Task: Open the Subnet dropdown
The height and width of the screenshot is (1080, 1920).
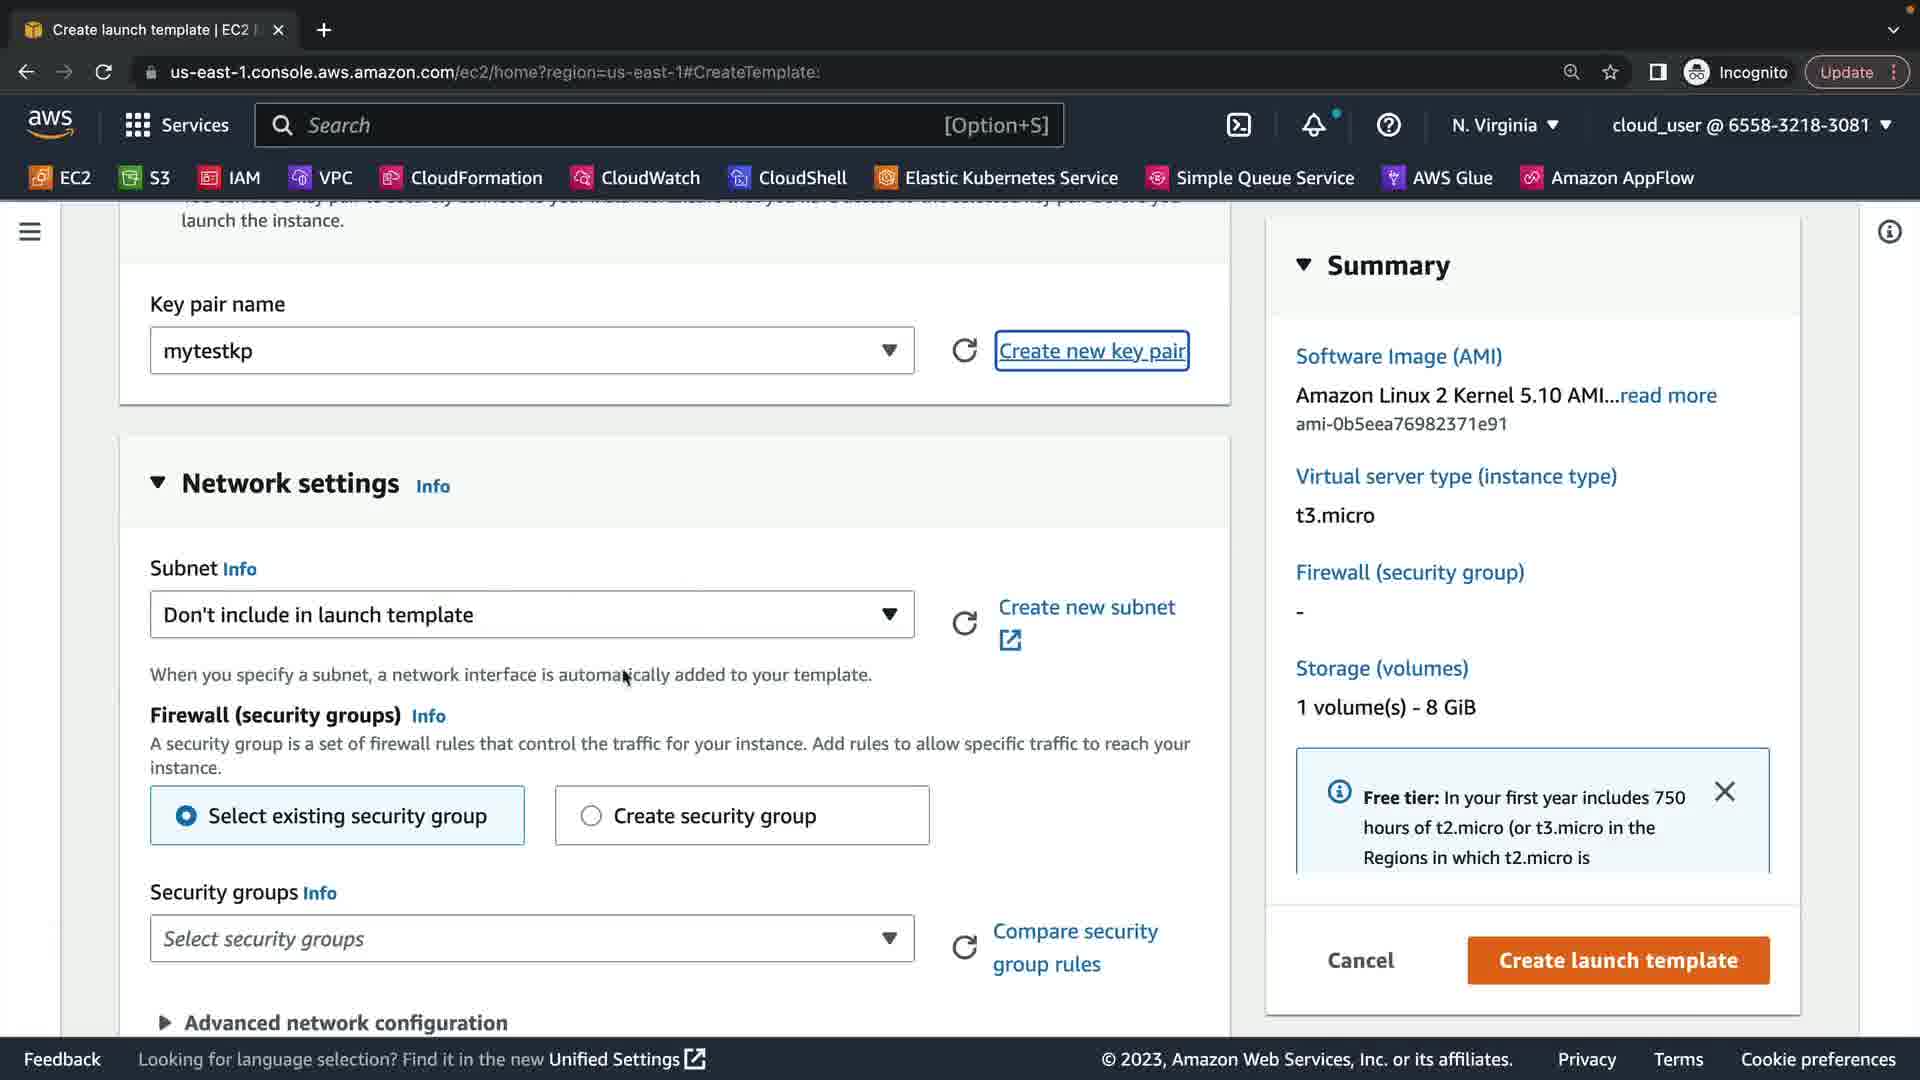Action: pos(531,615)
